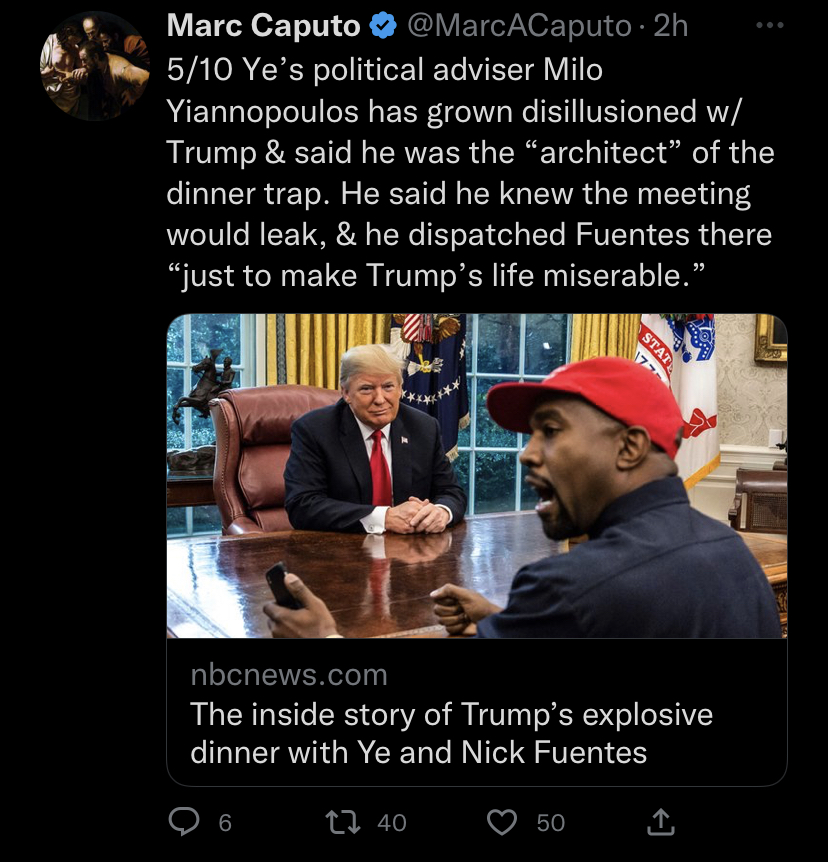
Task: Like the tweet with heart icon
Action: 502,822
